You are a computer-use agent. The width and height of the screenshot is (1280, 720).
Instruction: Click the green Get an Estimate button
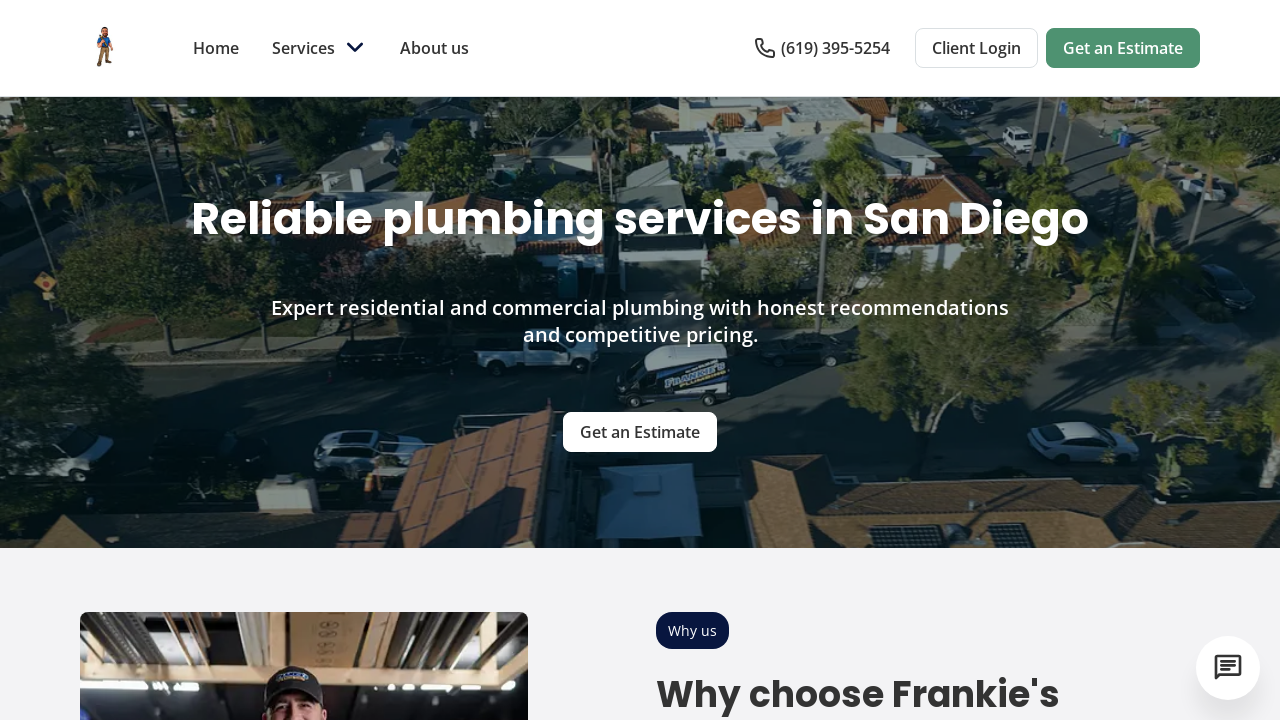coord(1123,48)
